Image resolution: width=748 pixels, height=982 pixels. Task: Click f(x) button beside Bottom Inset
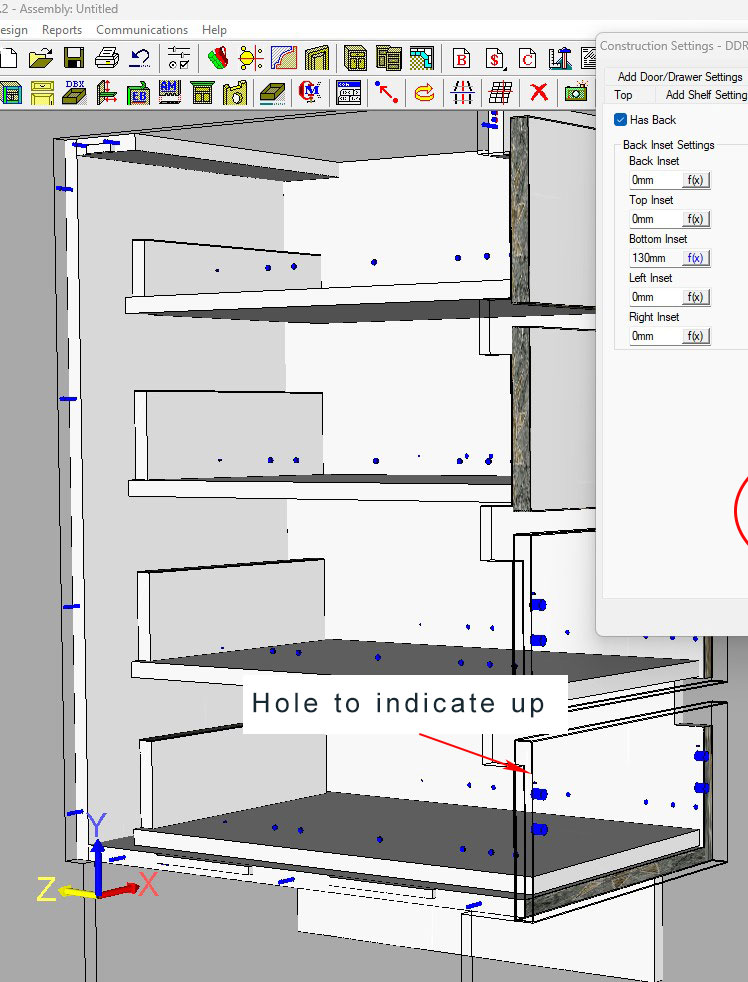pyautogui.click(x=696, y=258)
